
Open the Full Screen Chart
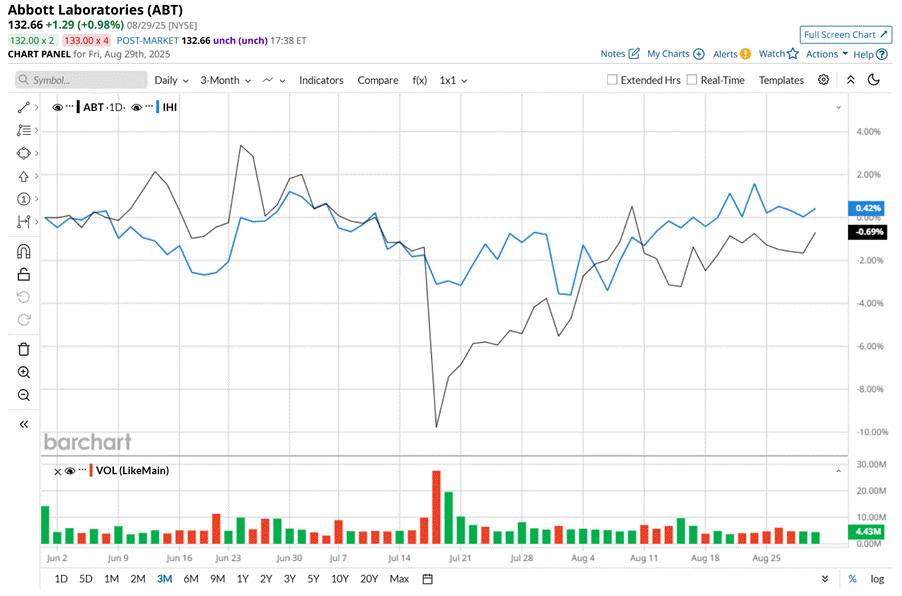coord(846,35)
